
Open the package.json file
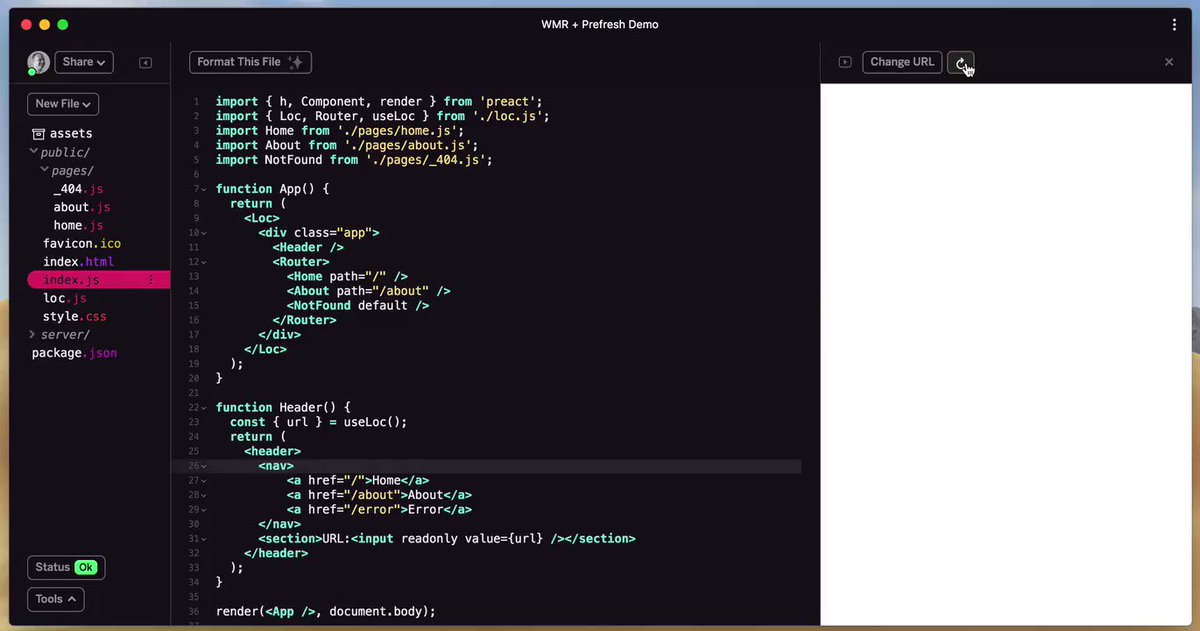(x=74, y=353)
